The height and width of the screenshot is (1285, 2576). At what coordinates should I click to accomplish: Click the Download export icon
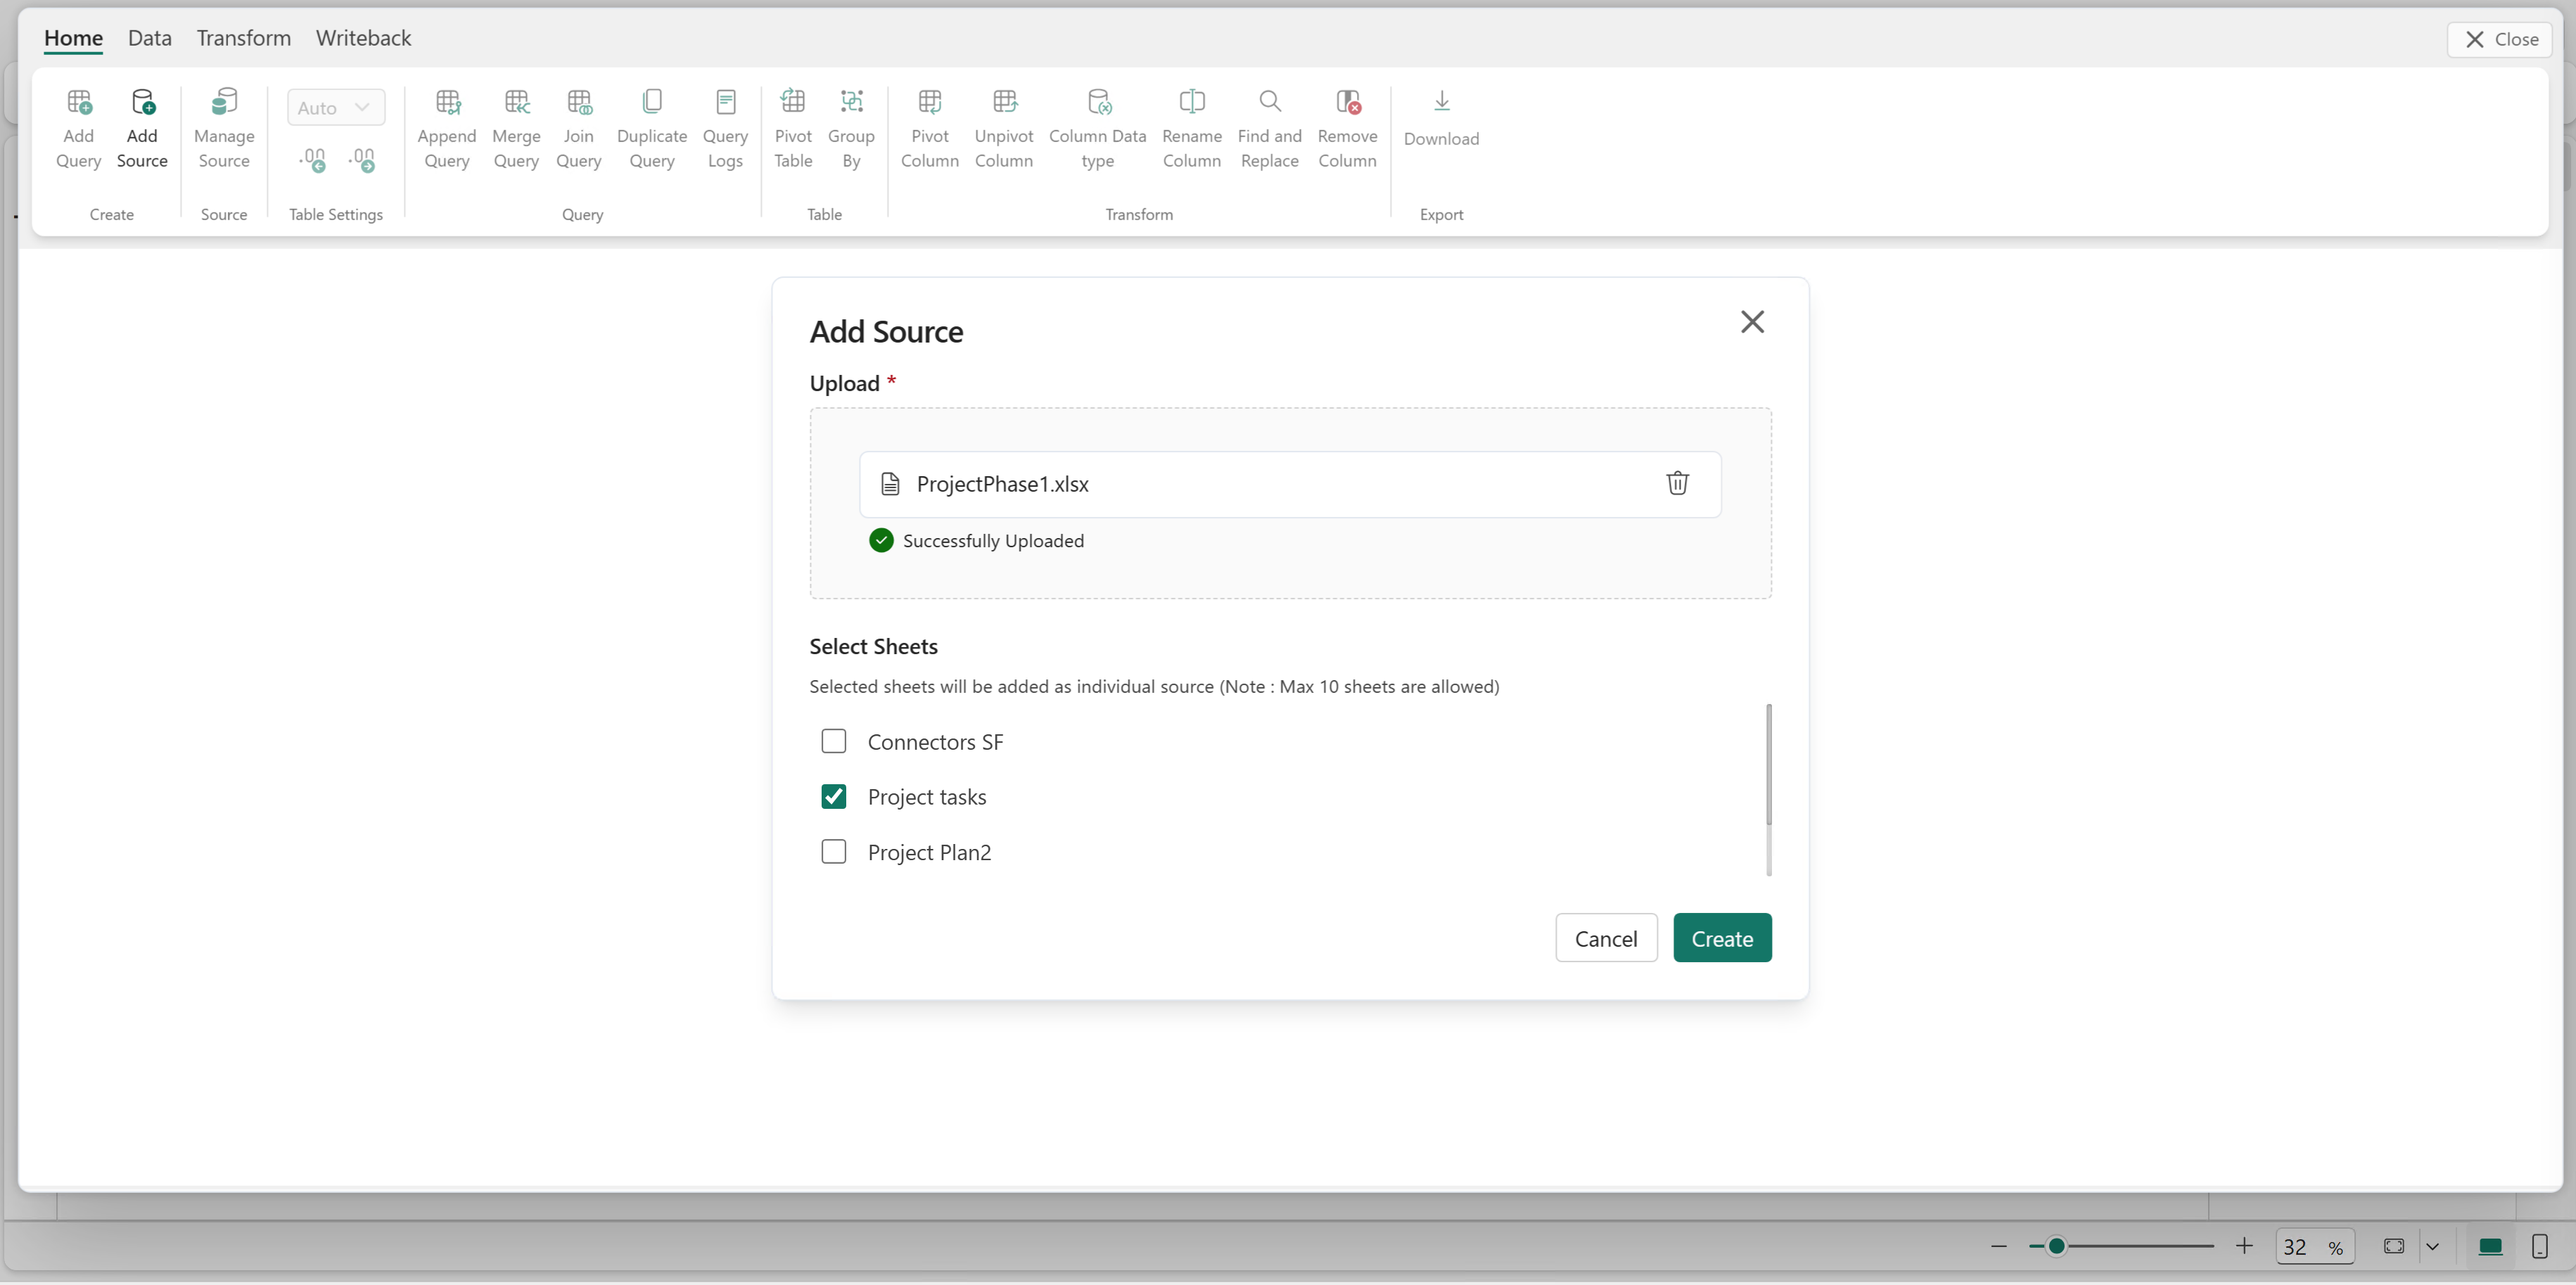[1441, 103]
